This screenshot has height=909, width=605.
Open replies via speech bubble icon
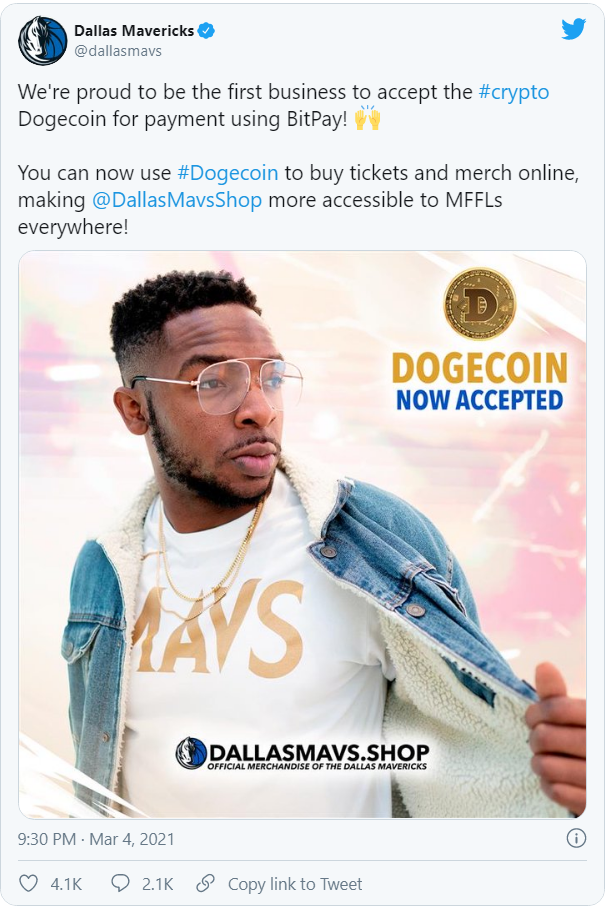pos(120,883)
